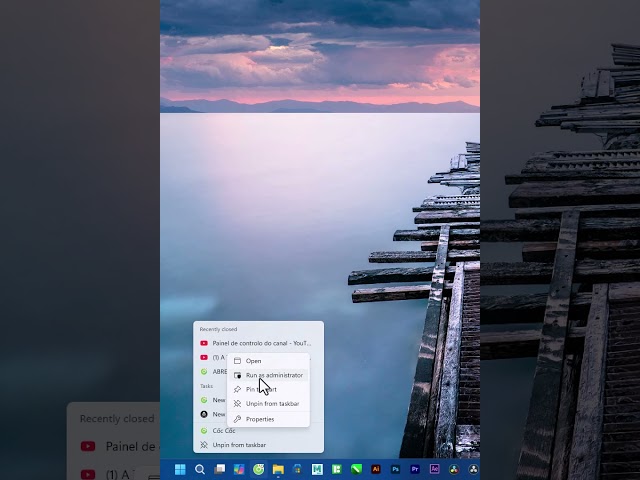Launch Adobe Illustrator from the taskbar
The width and height of the screenshot is (640, 480).
click(x=376, y=469)
